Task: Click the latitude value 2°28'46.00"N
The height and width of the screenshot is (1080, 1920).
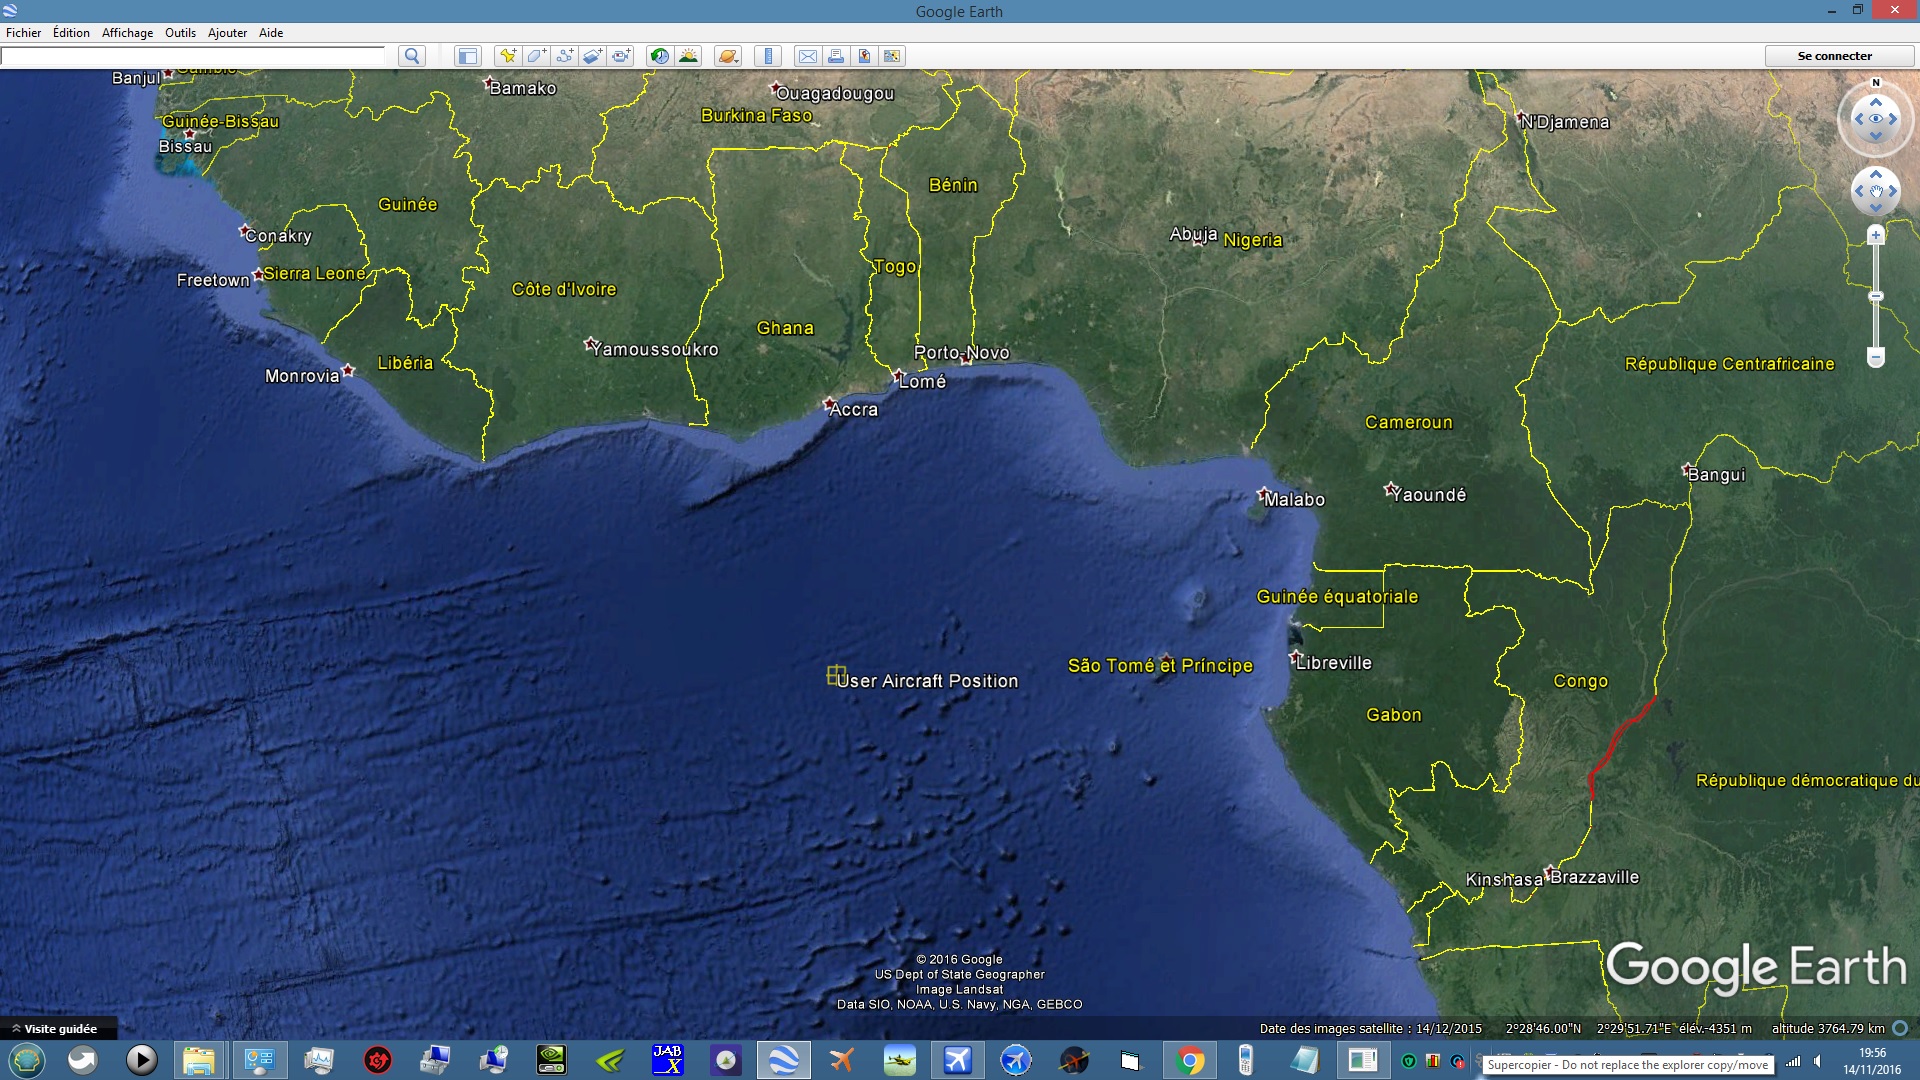Action: coord(1544,1029)
